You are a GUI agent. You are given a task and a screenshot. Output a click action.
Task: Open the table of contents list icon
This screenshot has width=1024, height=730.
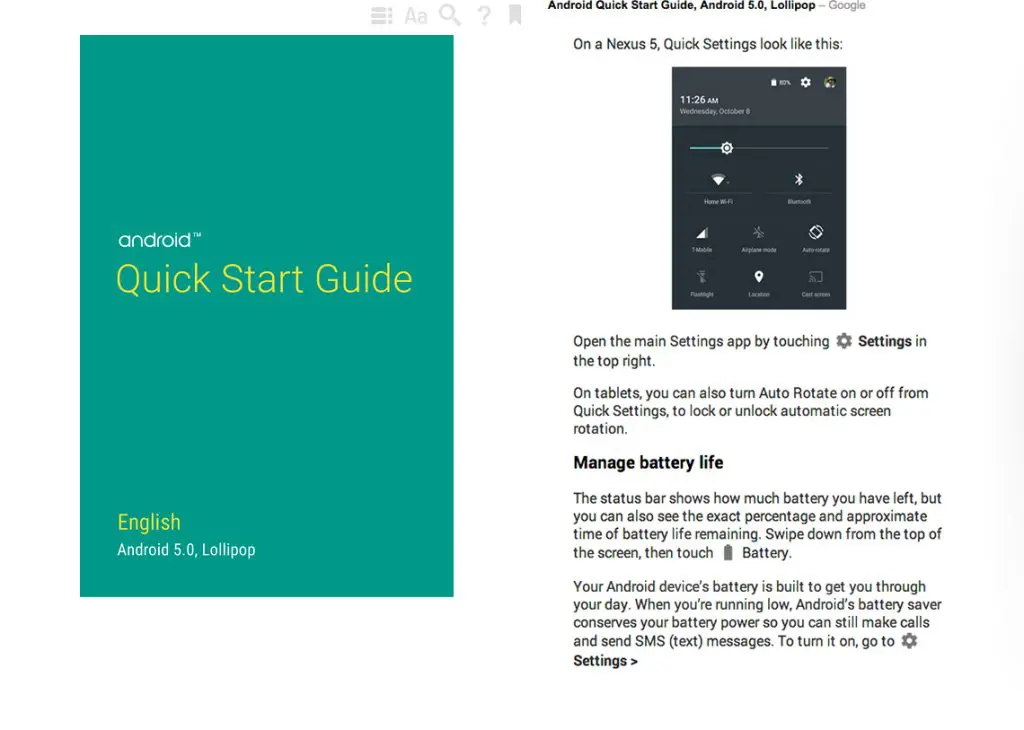tap(381, 16)
